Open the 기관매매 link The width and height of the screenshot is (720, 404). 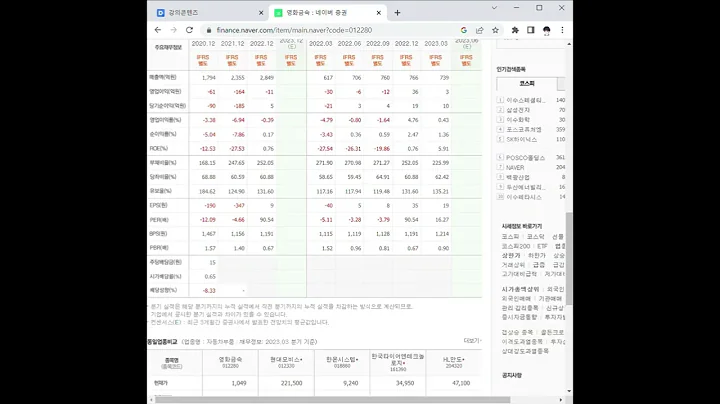[x=550, y=298]
